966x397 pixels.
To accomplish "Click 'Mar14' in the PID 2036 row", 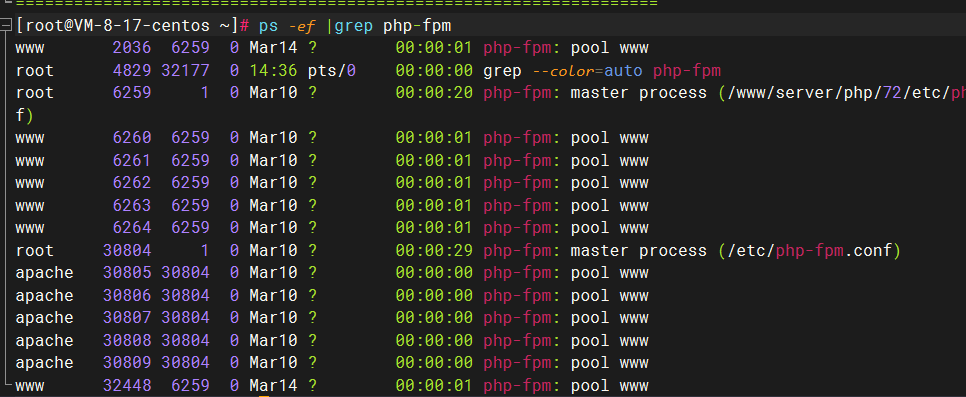I will tap(273, 48).
